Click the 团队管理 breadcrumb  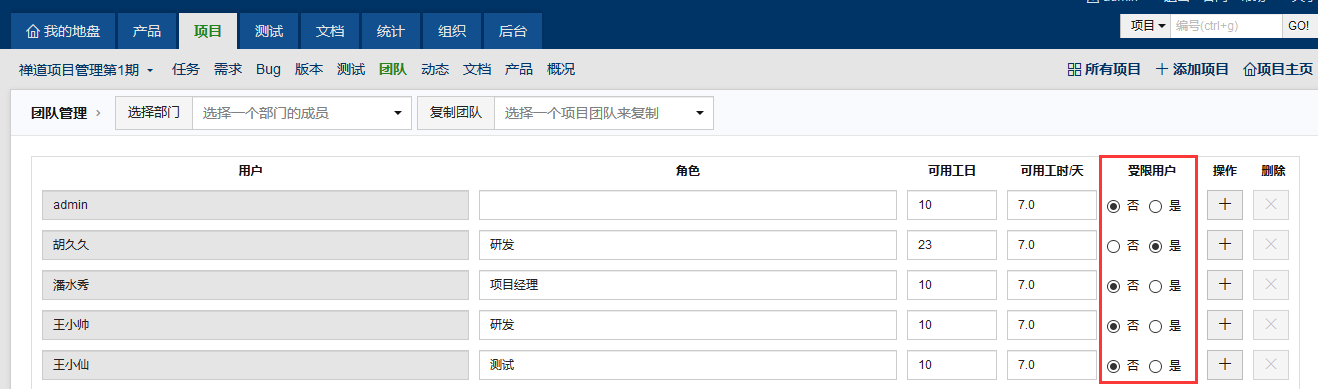[x=59, y=113]
